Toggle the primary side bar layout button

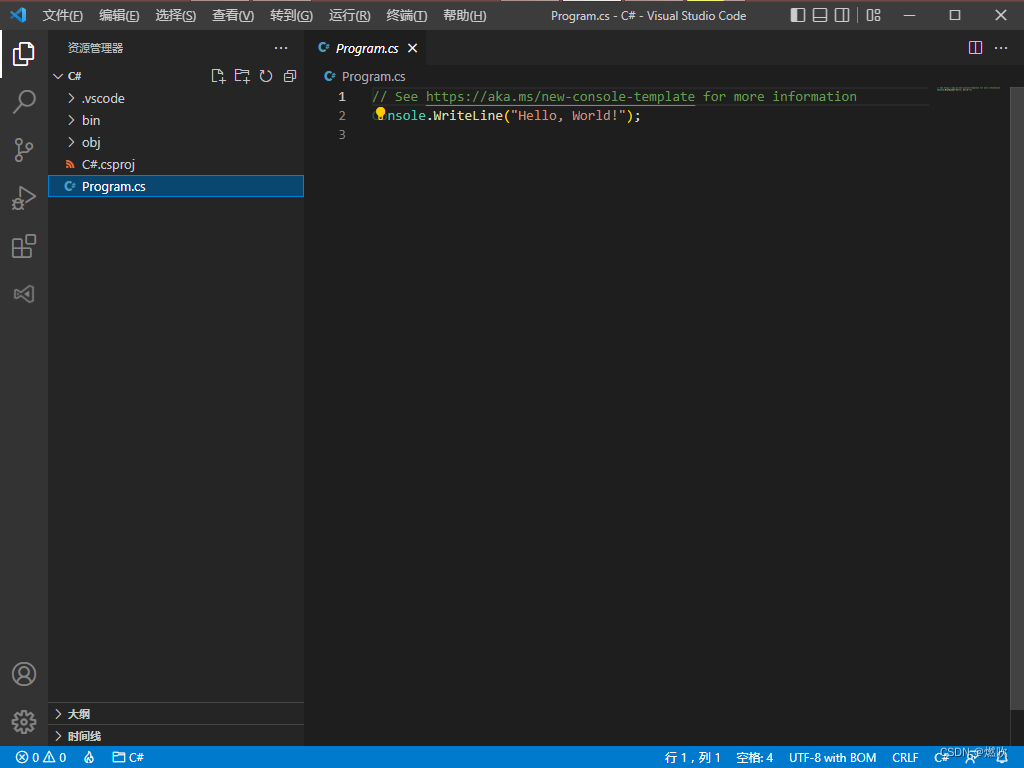tap(797, 15)
